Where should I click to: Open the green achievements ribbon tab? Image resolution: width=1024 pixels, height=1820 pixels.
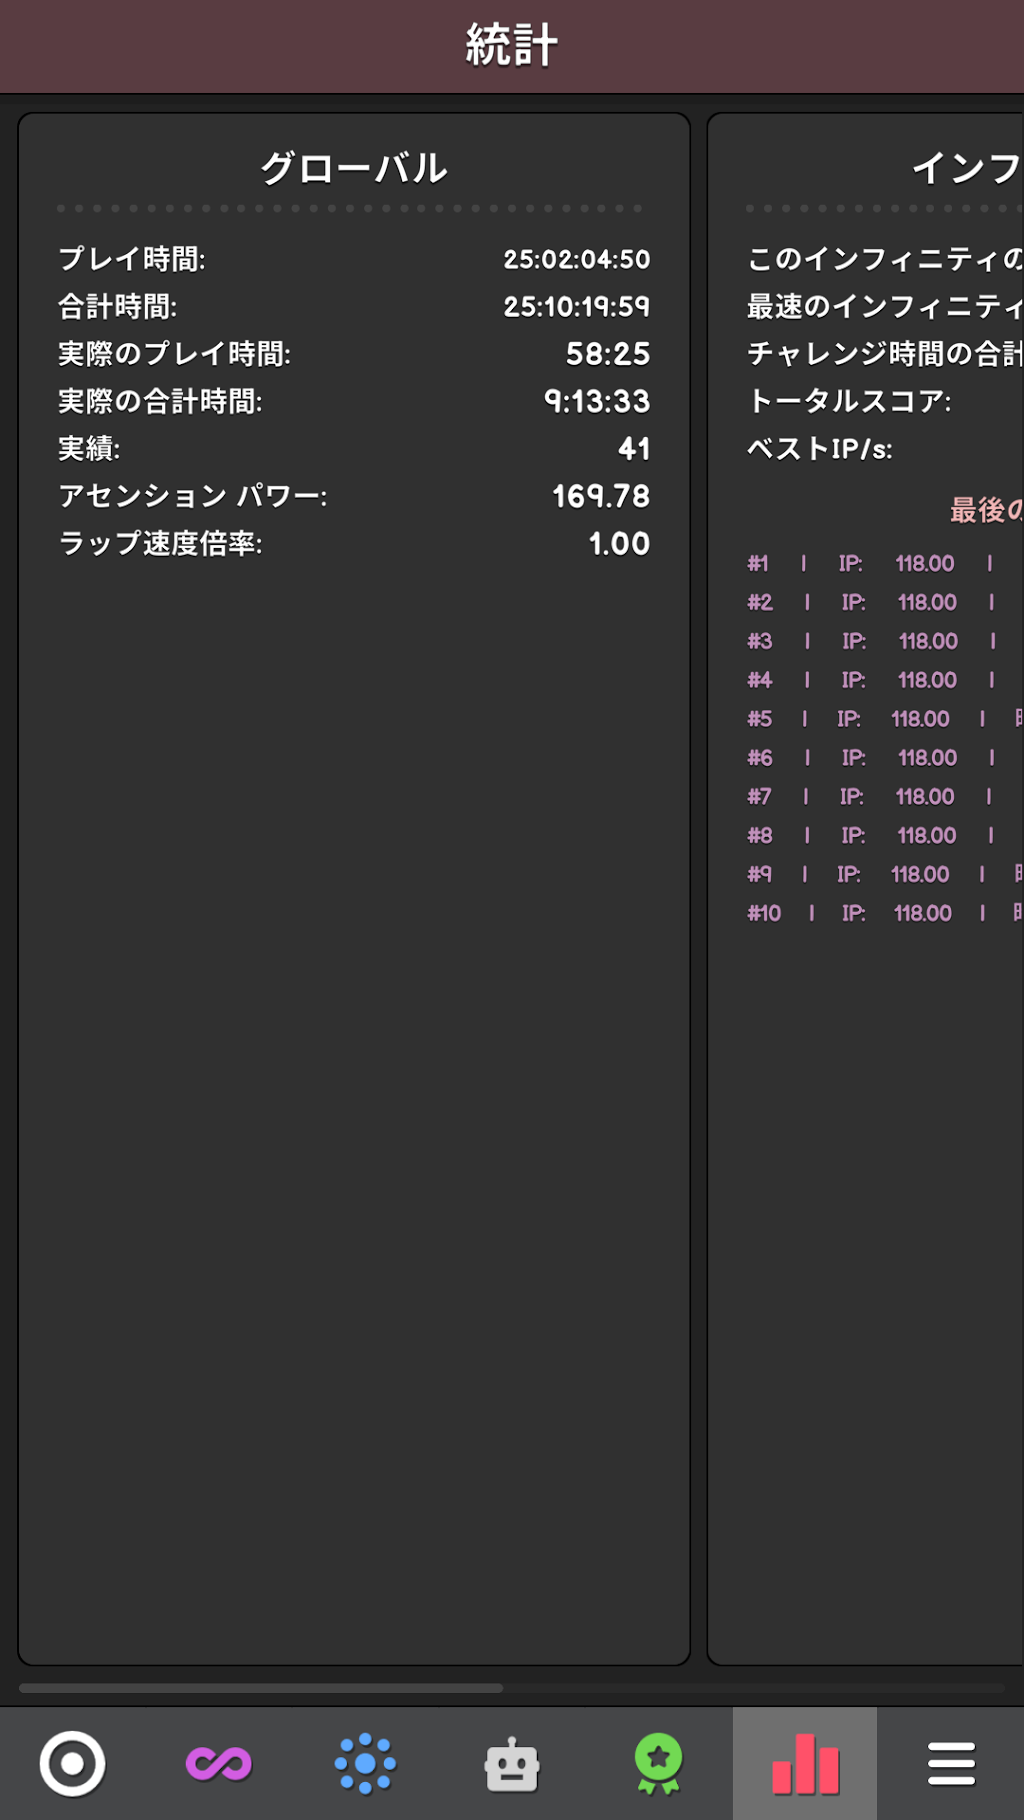[658, 1763]
